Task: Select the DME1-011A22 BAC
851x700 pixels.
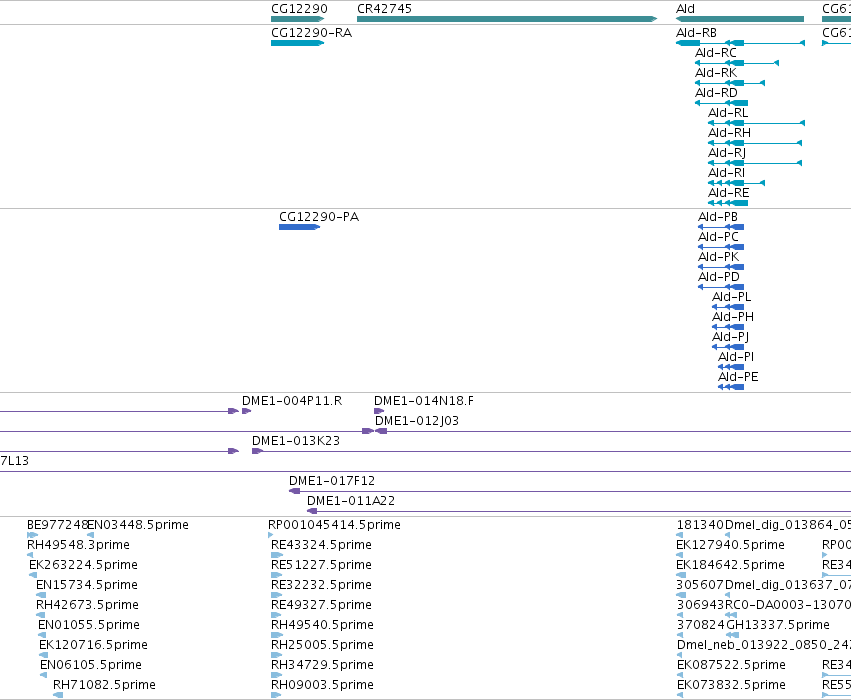Action: coord(579,511)
